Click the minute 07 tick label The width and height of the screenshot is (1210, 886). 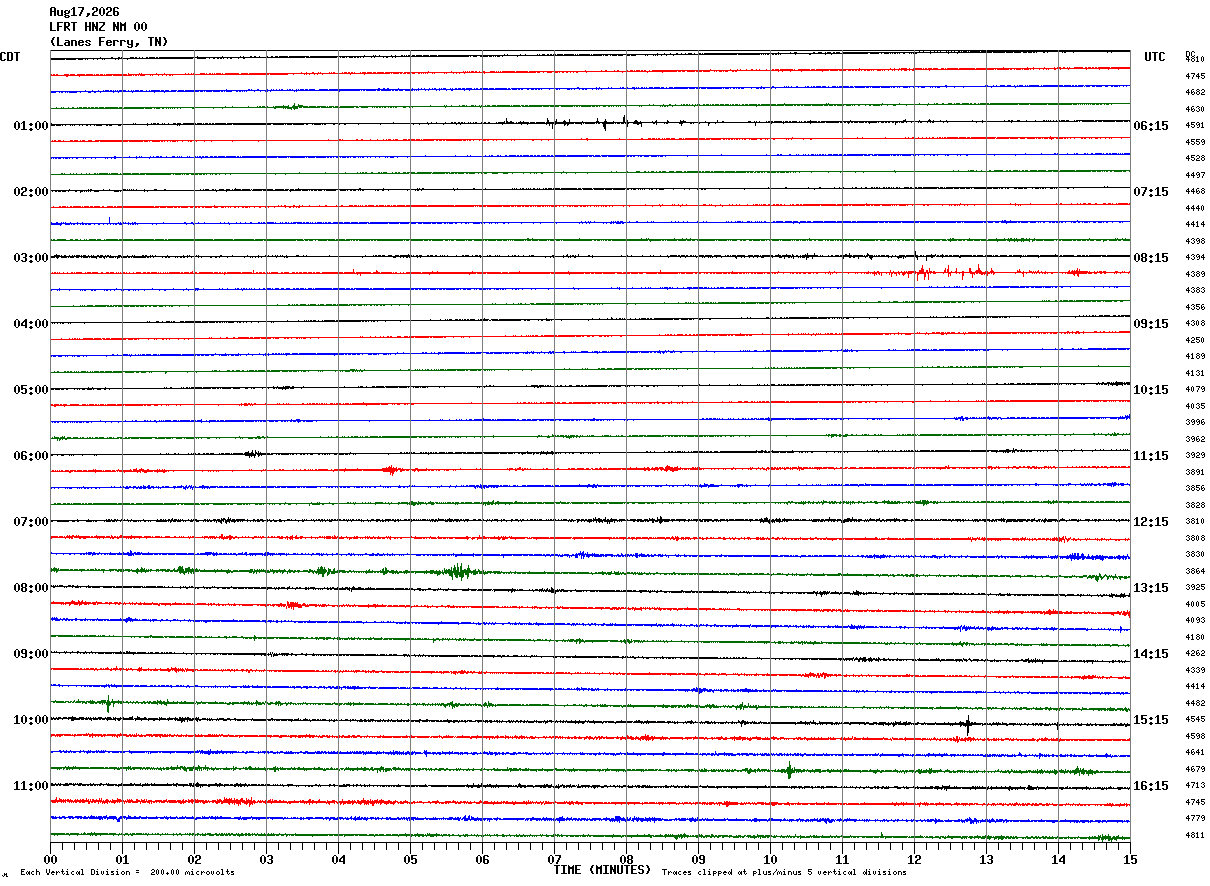pyautogui.click(x=554, y=859)
